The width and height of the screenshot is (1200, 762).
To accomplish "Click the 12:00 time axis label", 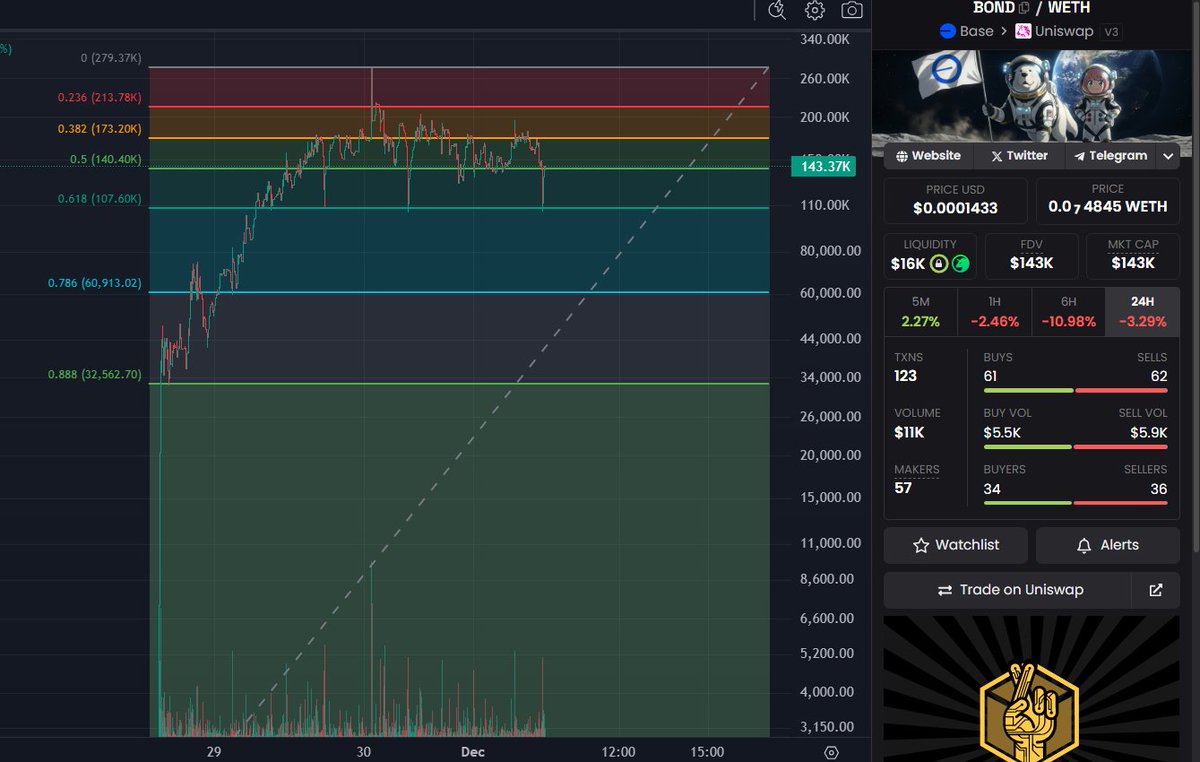I will pyautogui.click(x=618, y=751).
